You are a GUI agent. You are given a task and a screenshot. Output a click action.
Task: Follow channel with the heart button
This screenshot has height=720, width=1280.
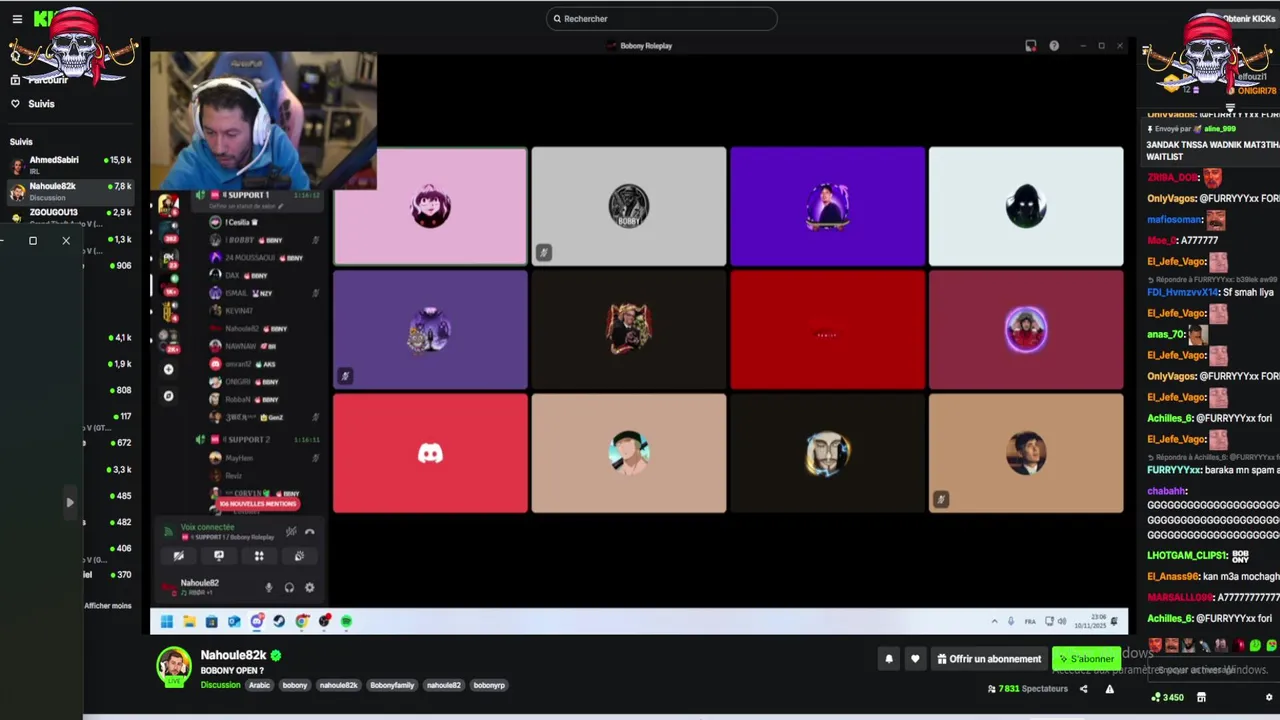pos(914,659)
